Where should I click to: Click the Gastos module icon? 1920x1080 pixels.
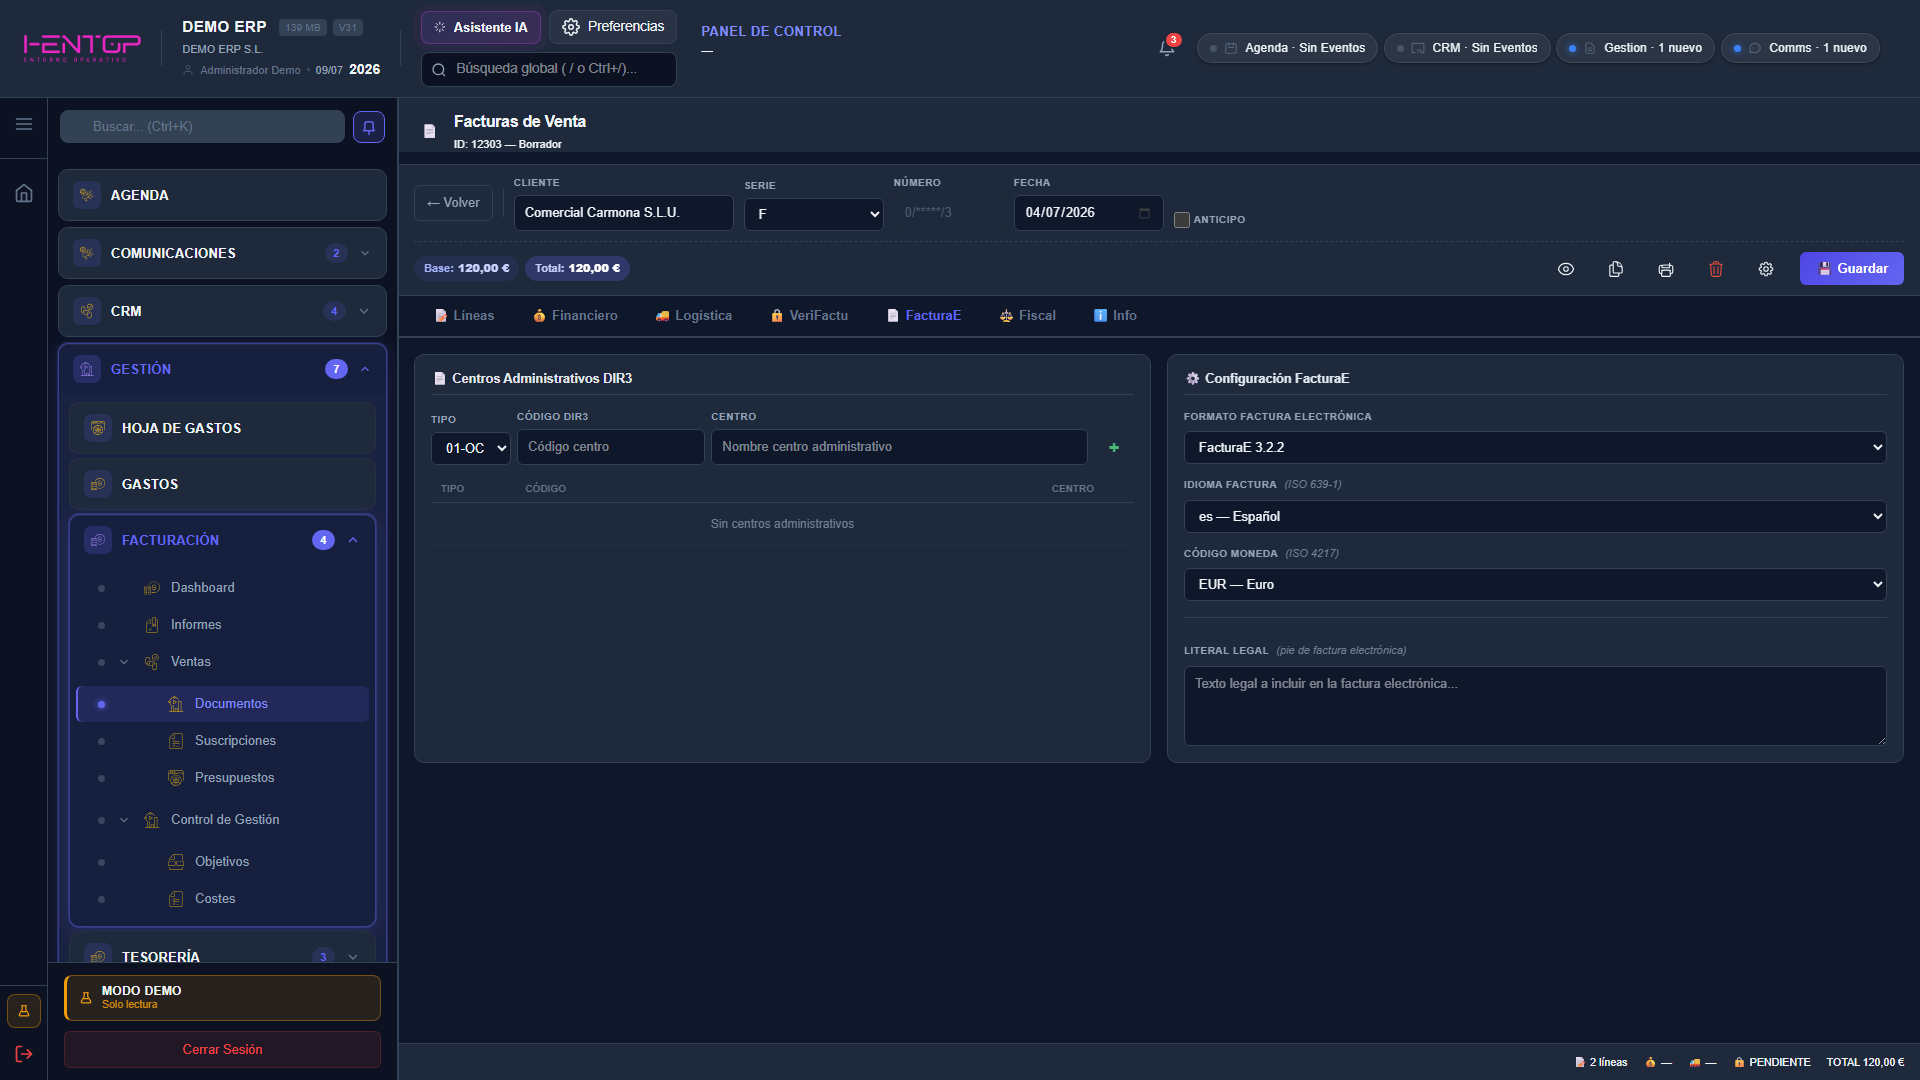(98, 484)
